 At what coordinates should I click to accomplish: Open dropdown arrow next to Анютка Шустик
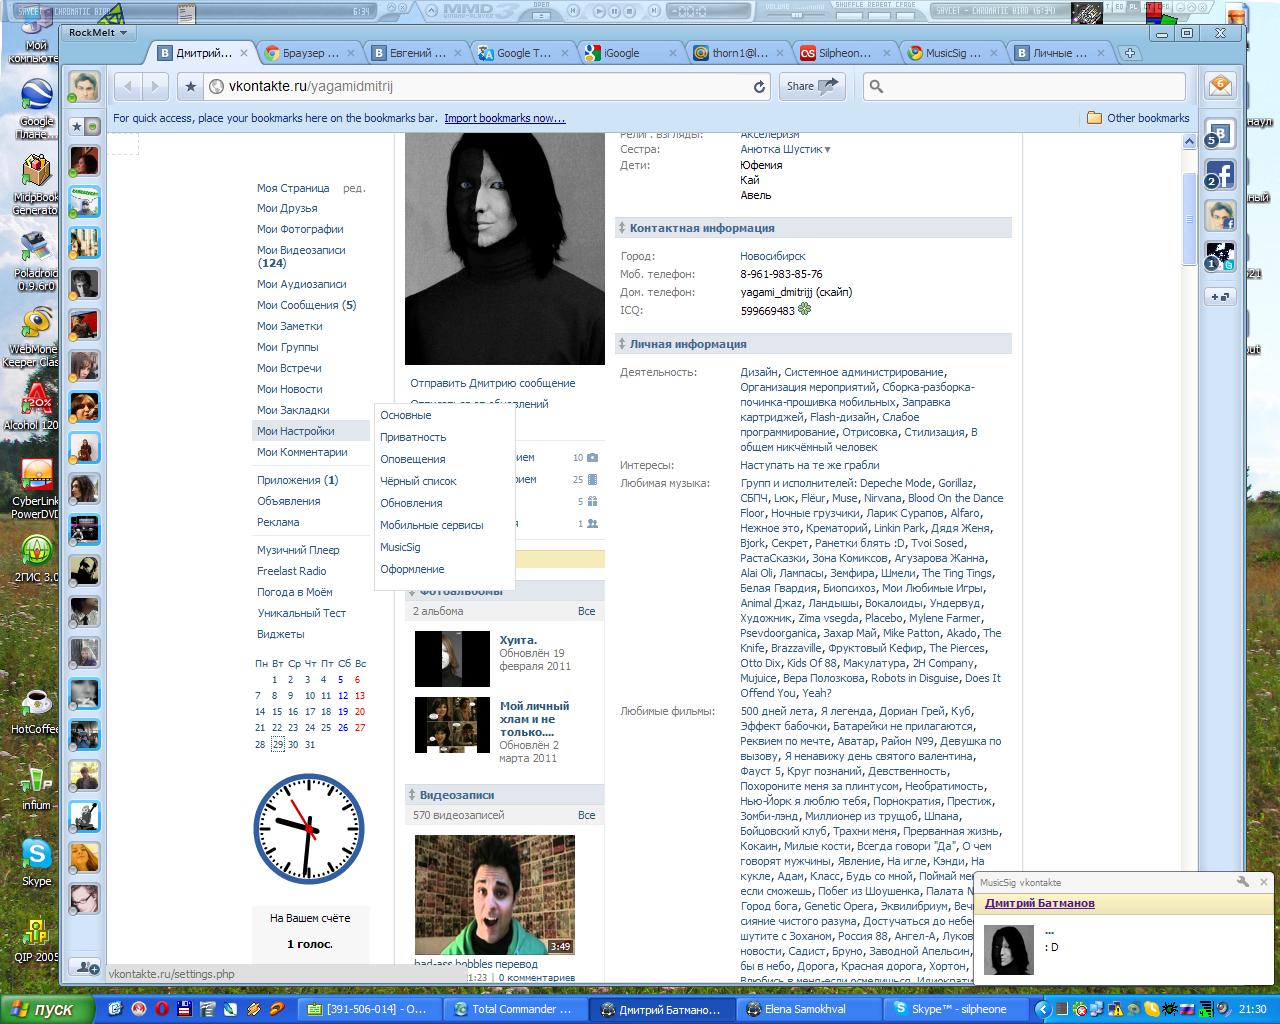827,150
